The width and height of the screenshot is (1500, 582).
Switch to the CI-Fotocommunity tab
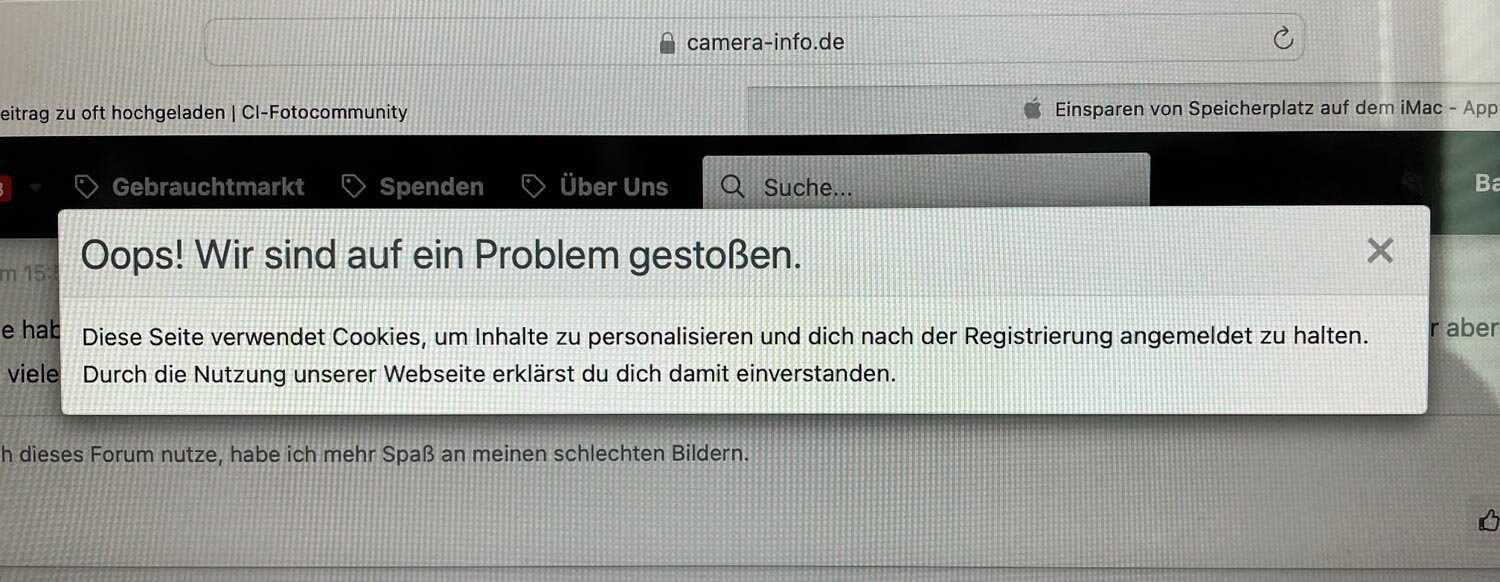coord(204,112)
